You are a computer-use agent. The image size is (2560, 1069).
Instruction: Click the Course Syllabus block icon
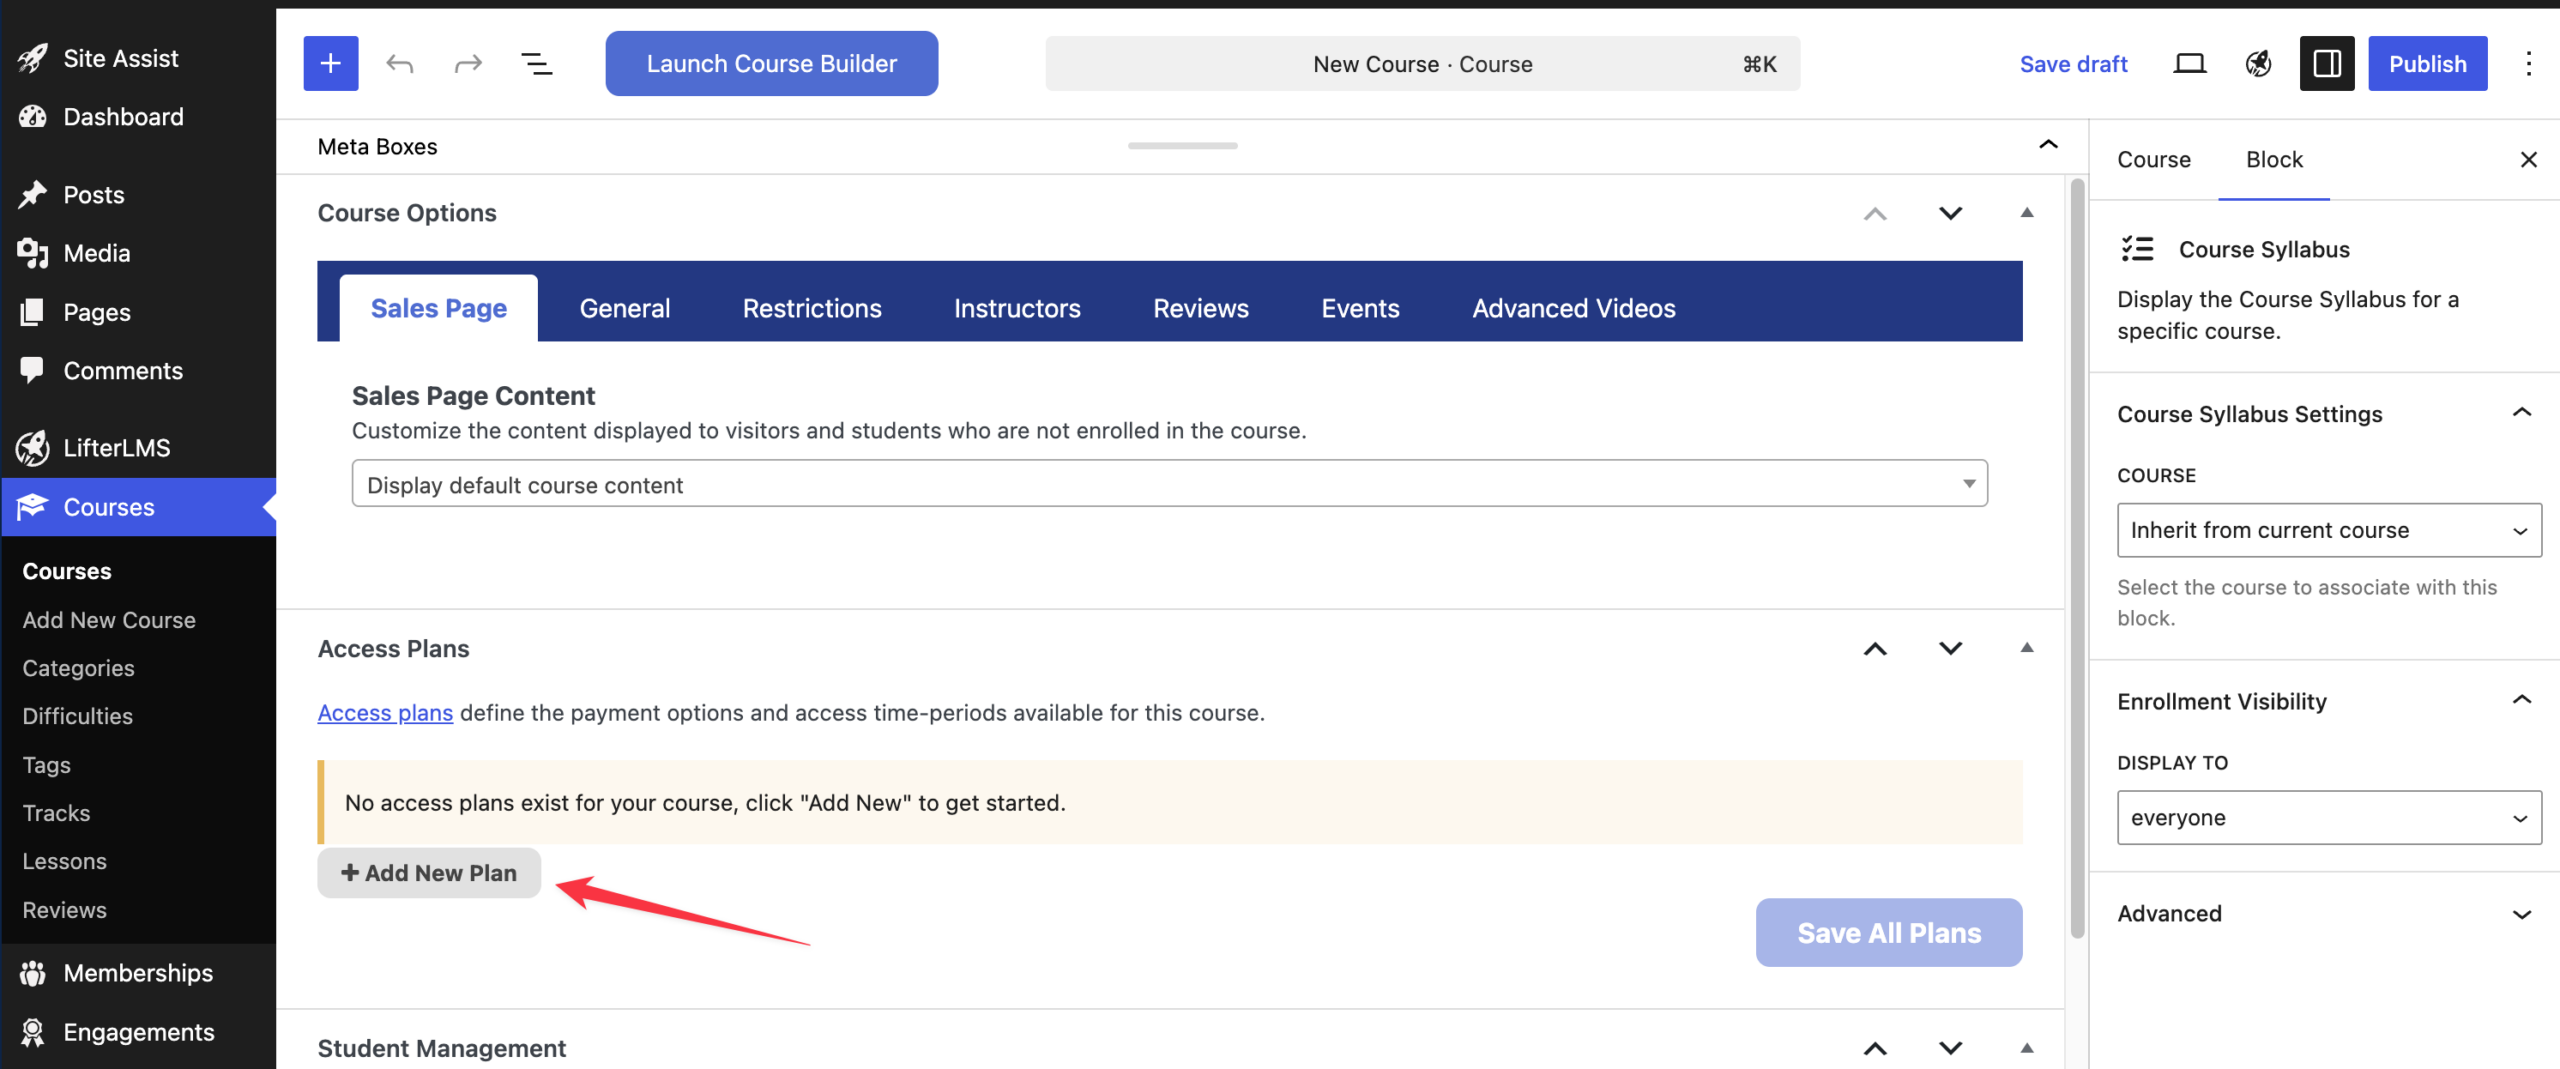click(x=2138, y=249)
